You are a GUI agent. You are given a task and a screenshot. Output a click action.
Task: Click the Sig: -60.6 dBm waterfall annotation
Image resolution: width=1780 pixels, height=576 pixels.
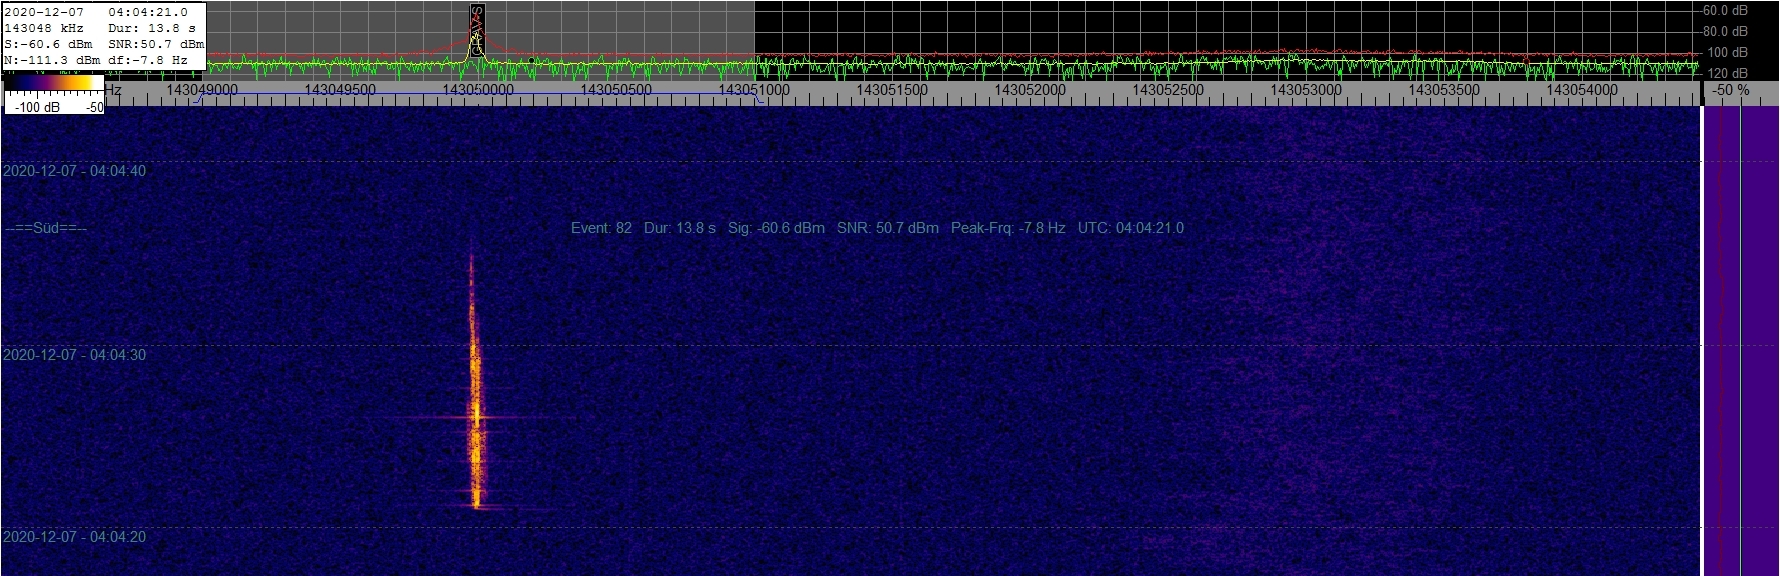click(x=776, y=228)
